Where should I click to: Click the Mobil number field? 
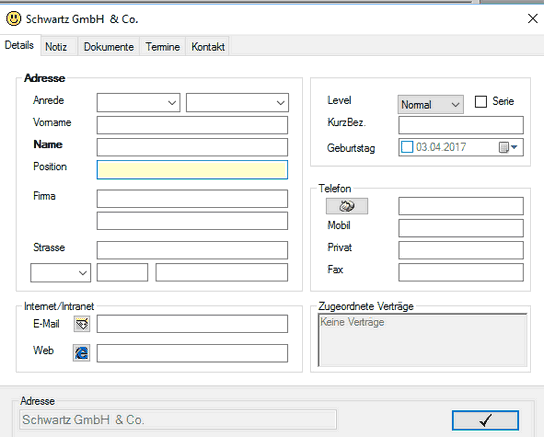click(461, 228)
